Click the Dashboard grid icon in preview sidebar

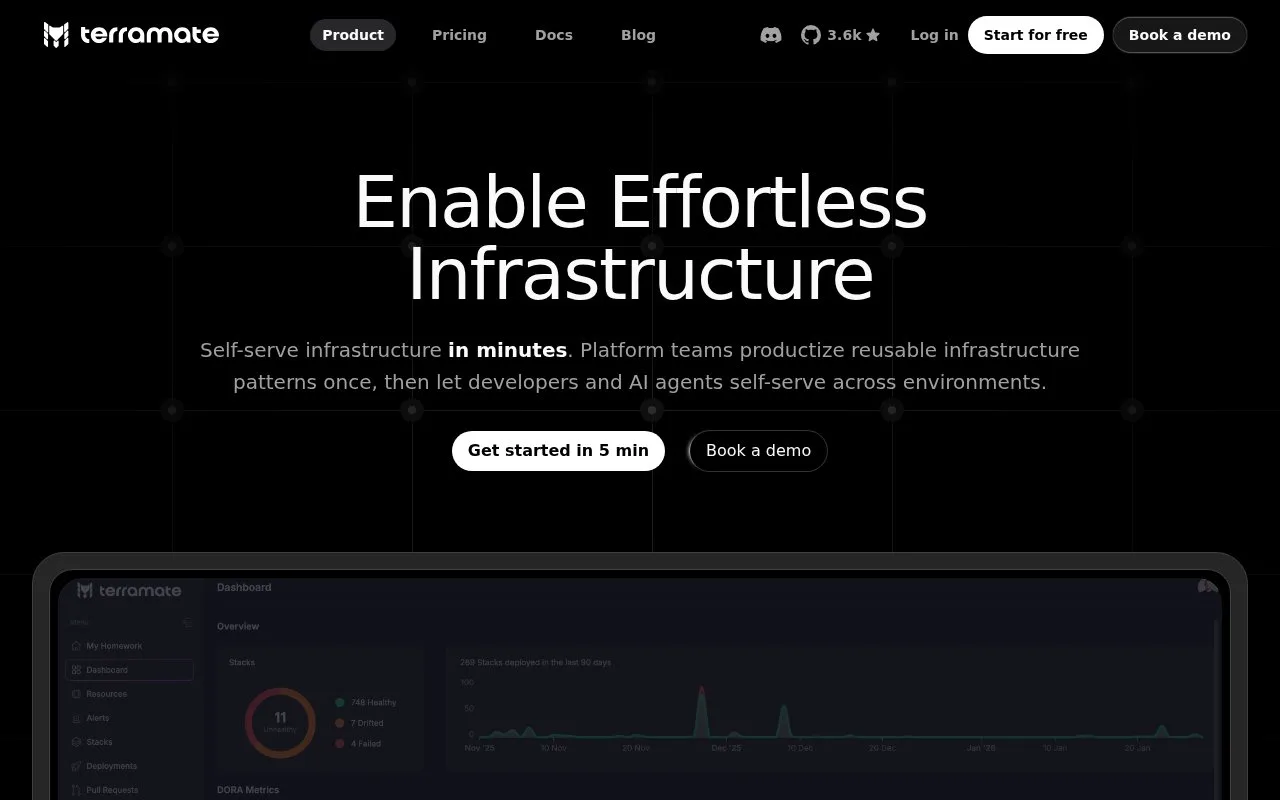[x=77, y=670]
